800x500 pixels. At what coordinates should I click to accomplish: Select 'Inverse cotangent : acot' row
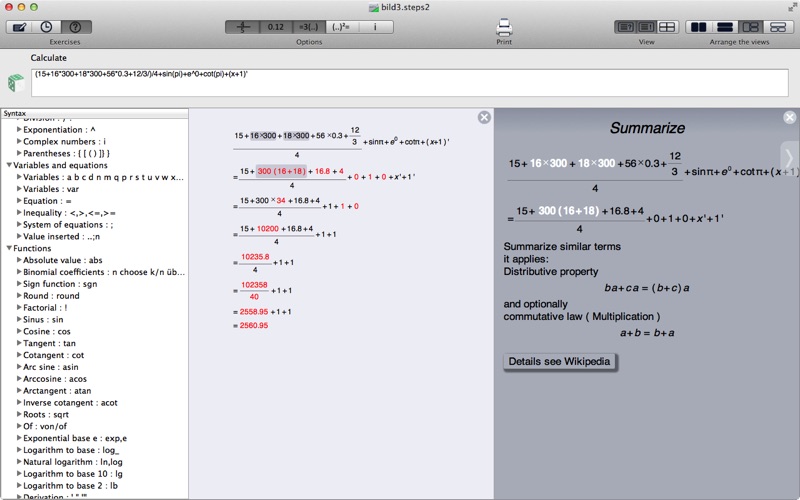[94, 403]
